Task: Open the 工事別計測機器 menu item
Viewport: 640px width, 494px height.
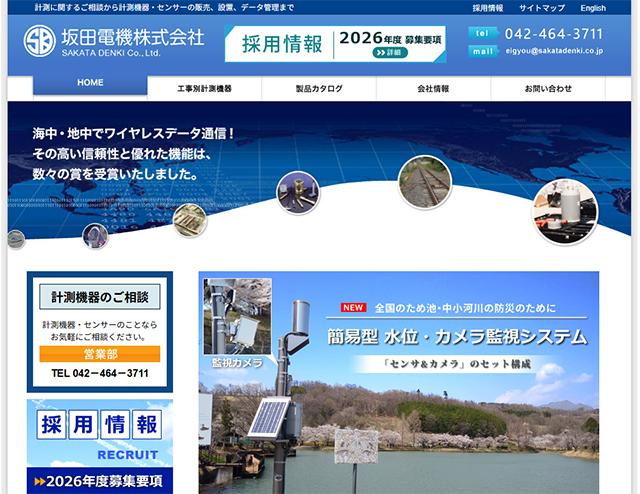Action: (204, 89)
